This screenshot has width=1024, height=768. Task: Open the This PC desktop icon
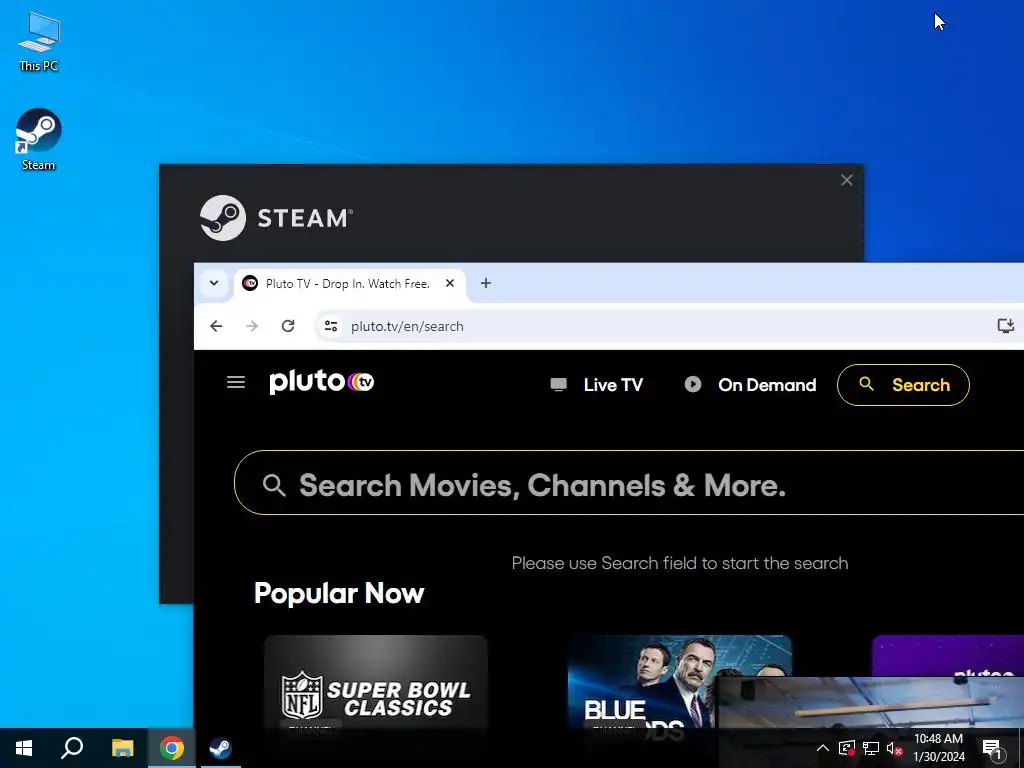coord(39,42)
